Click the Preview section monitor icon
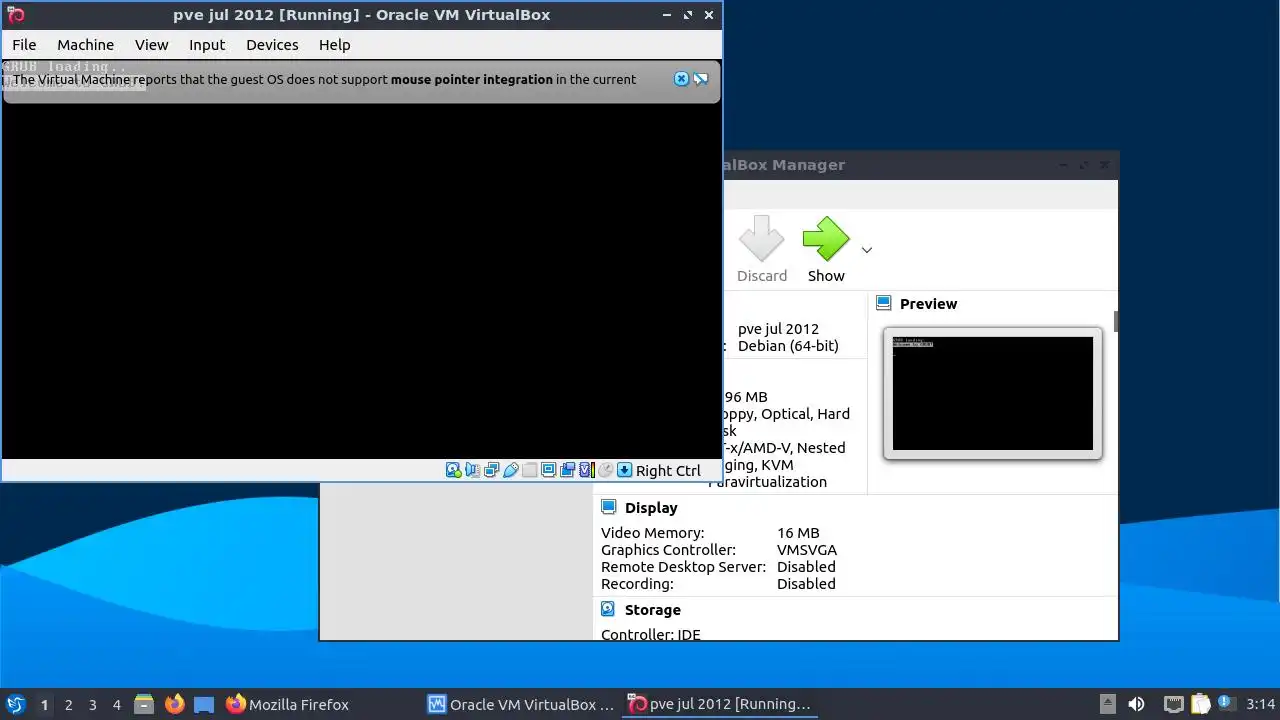1280x720 pixels. [x=884, y=303]
